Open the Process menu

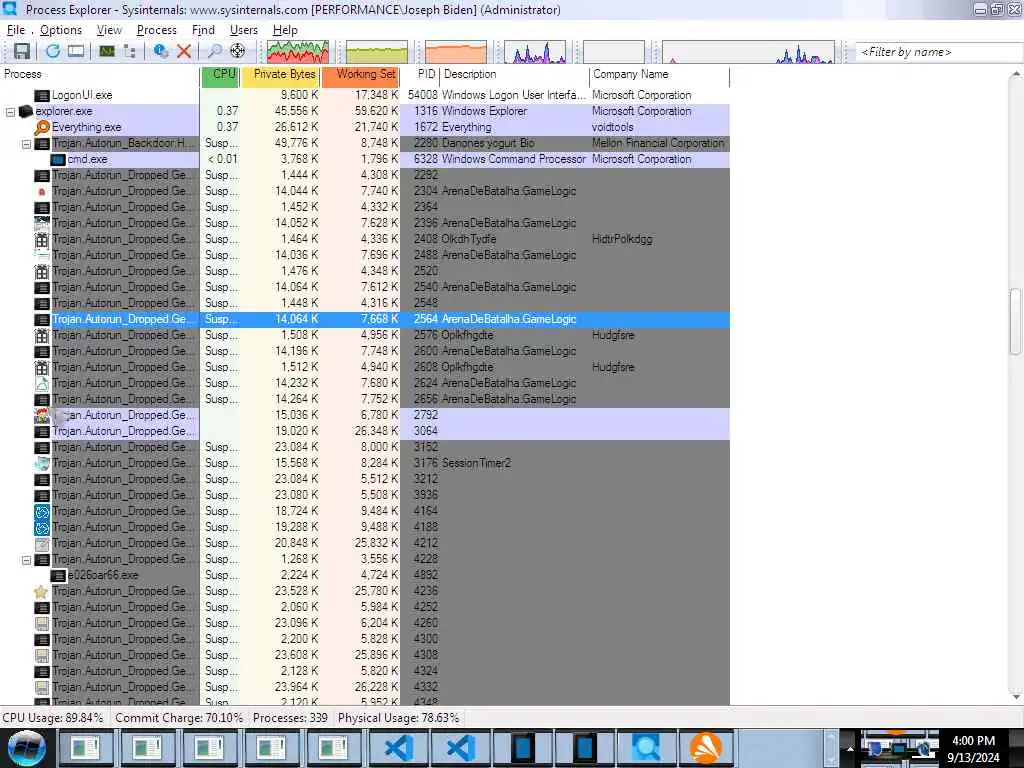(157, 30)
